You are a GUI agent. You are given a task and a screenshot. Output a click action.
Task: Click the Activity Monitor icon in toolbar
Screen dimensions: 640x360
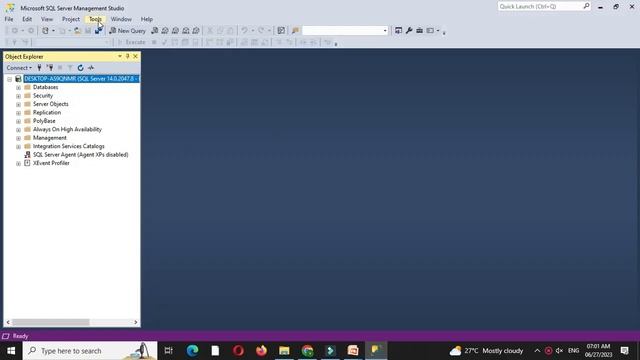point(281,31)
